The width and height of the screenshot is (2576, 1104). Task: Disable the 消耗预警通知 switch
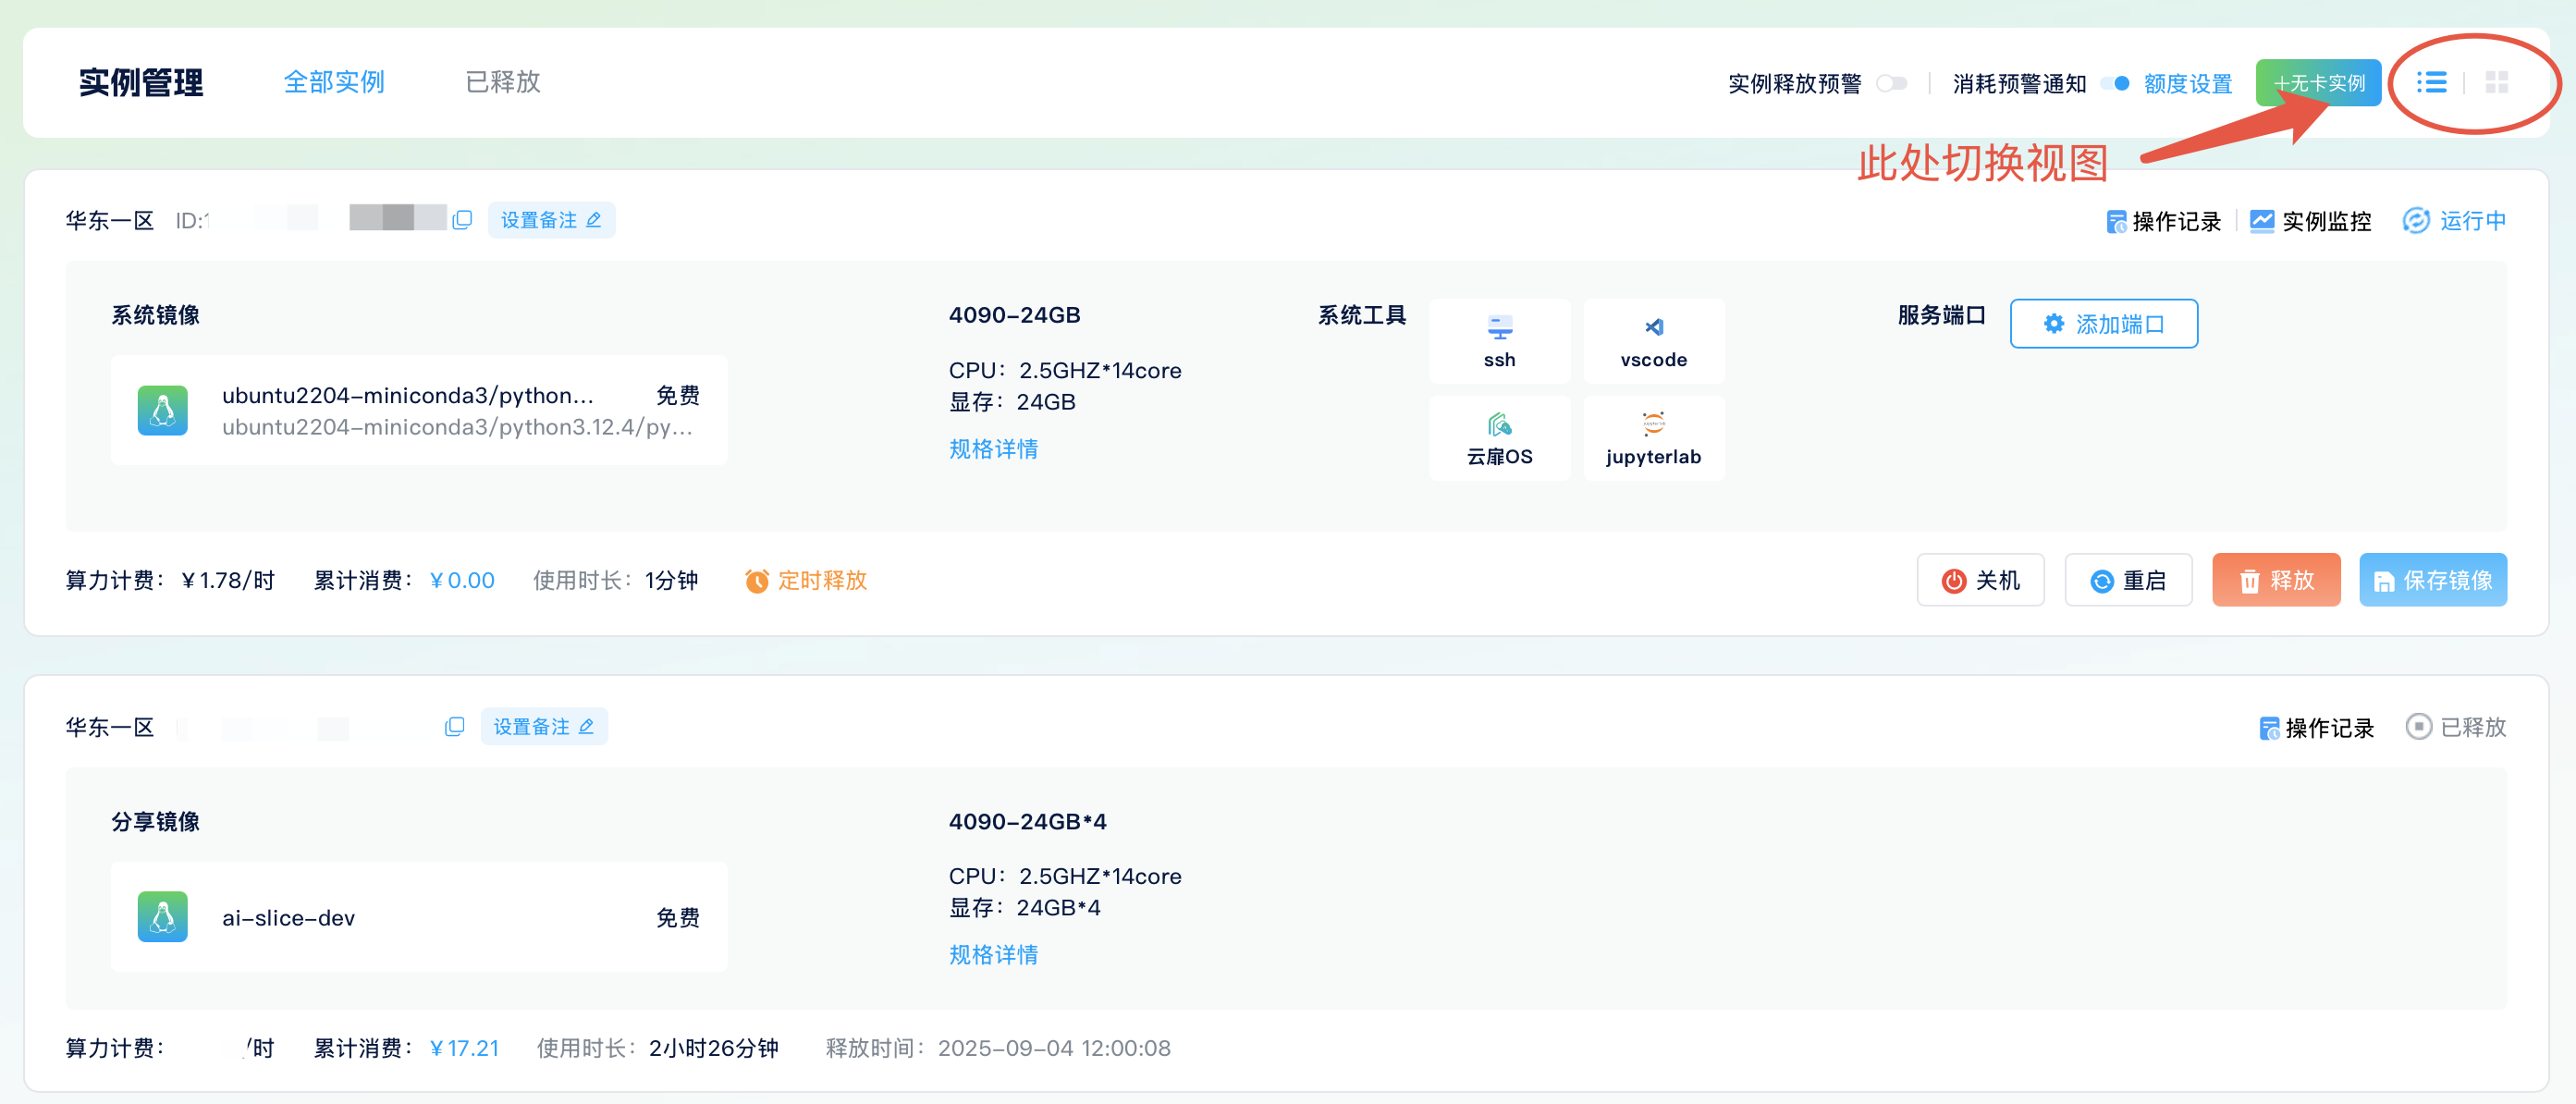click(2117, 84)
